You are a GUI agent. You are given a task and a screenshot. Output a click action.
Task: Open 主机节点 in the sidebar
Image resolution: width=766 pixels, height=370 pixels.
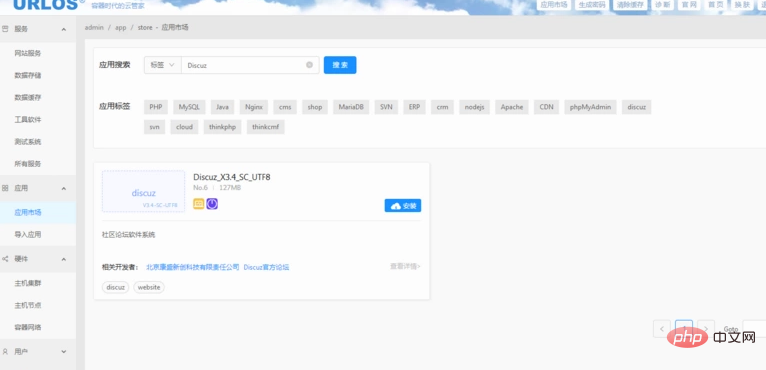point(28,305)
